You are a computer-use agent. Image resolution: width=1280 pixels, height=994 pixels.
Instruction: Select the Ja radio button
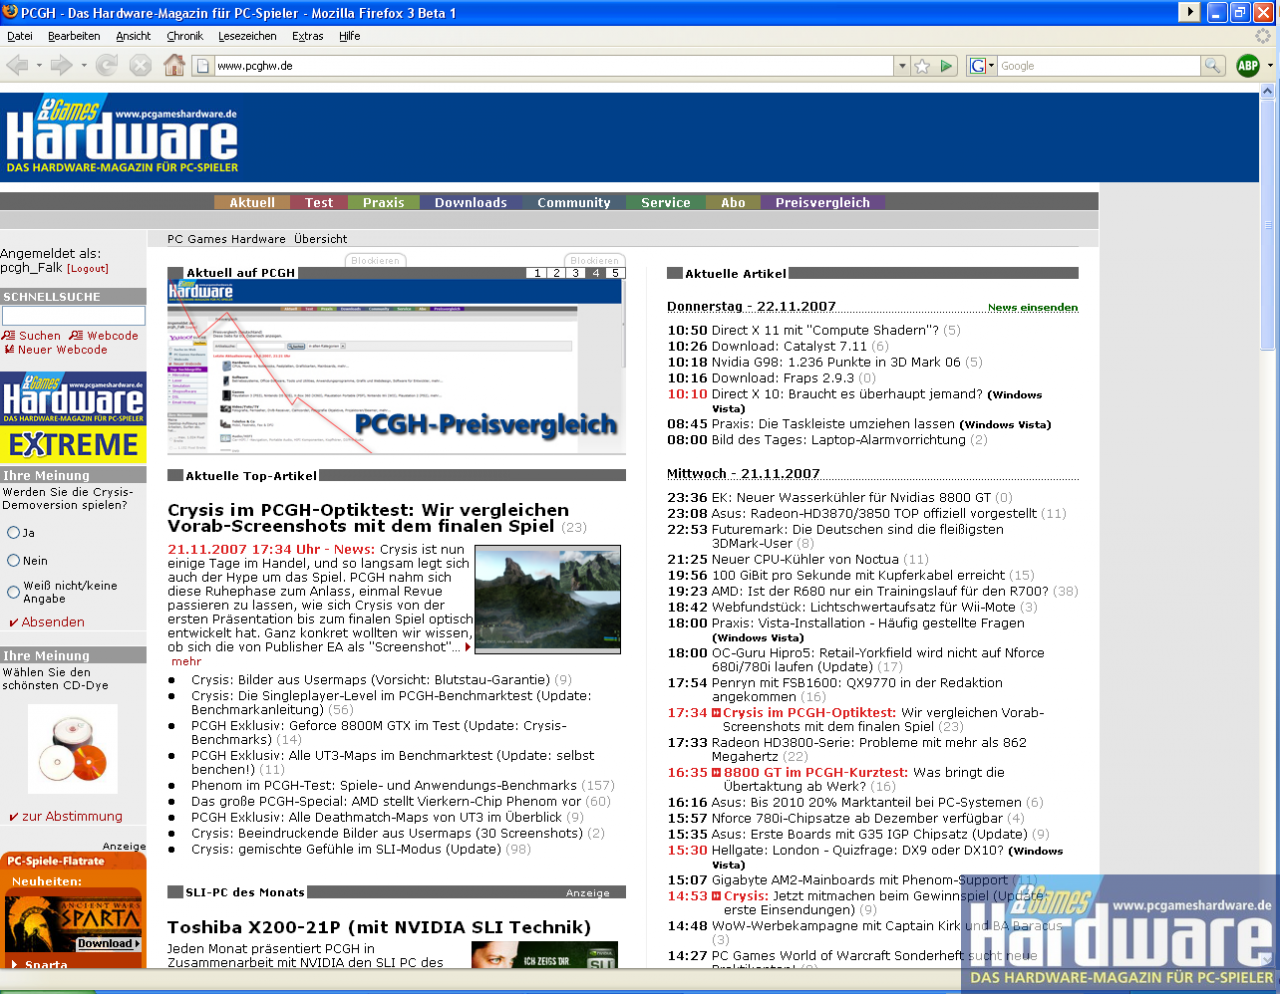13,533
